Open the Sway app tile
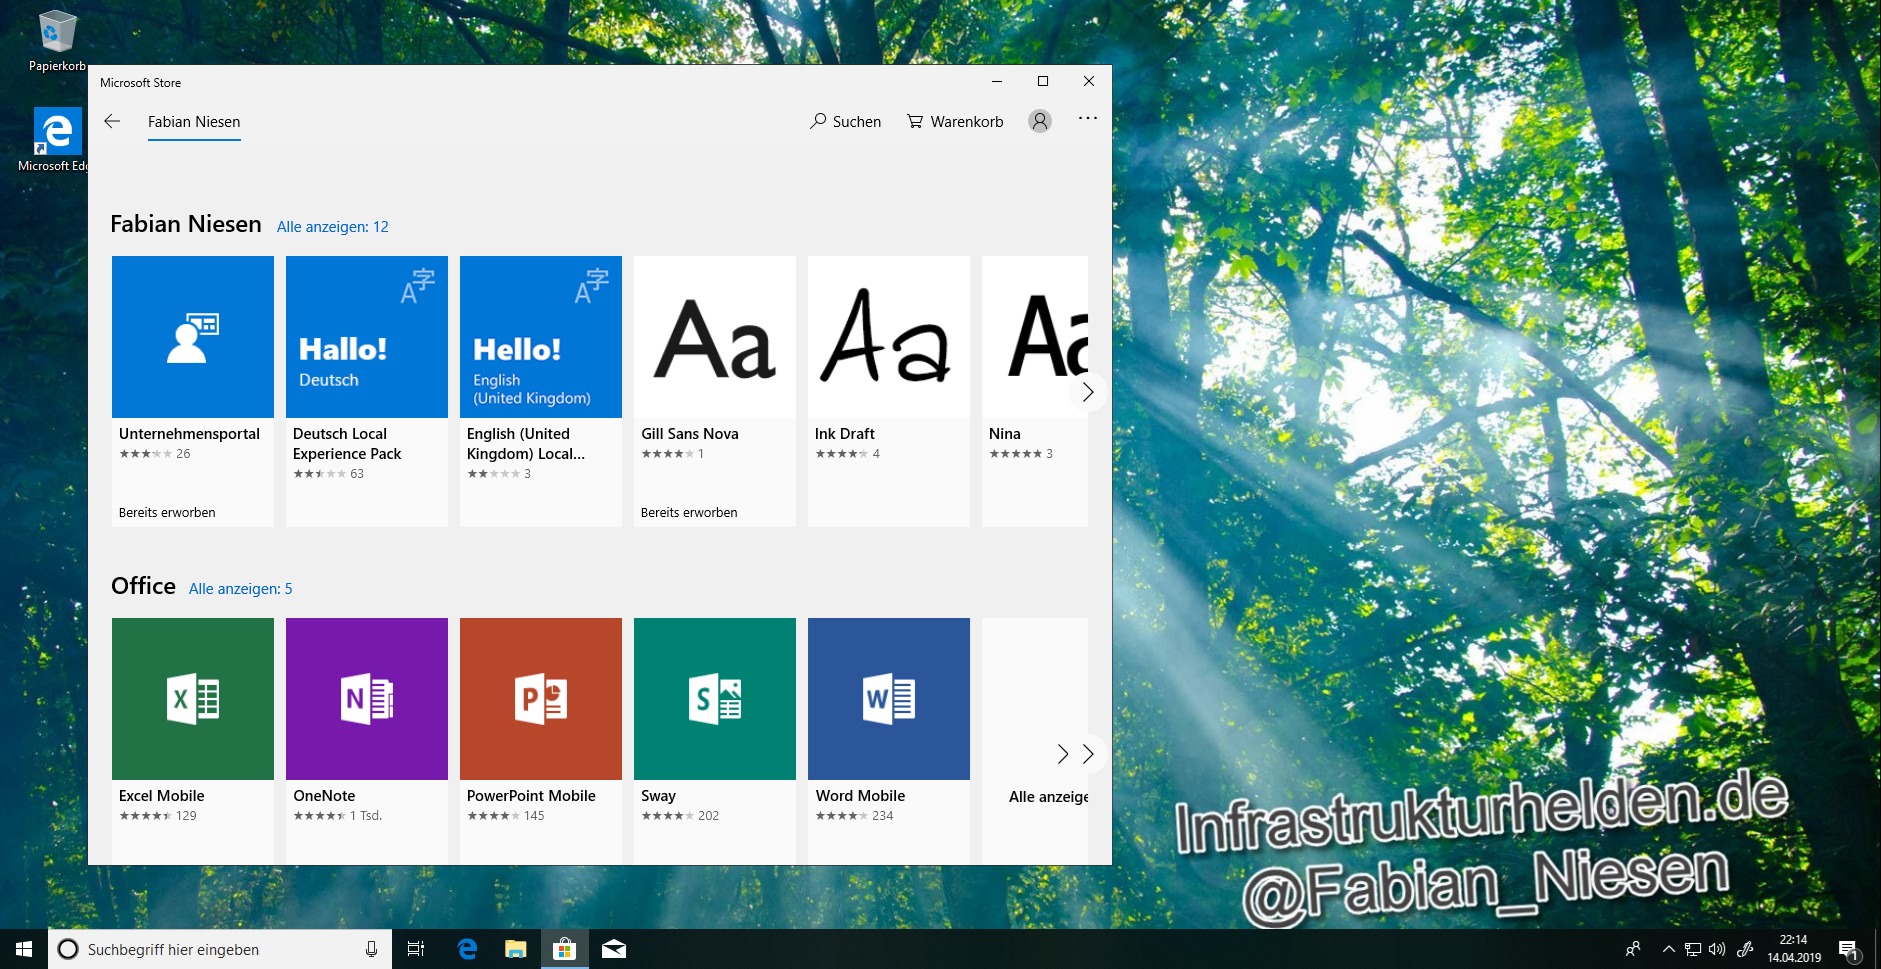This screenshot has width=1881, height=969. click(715, 740)
